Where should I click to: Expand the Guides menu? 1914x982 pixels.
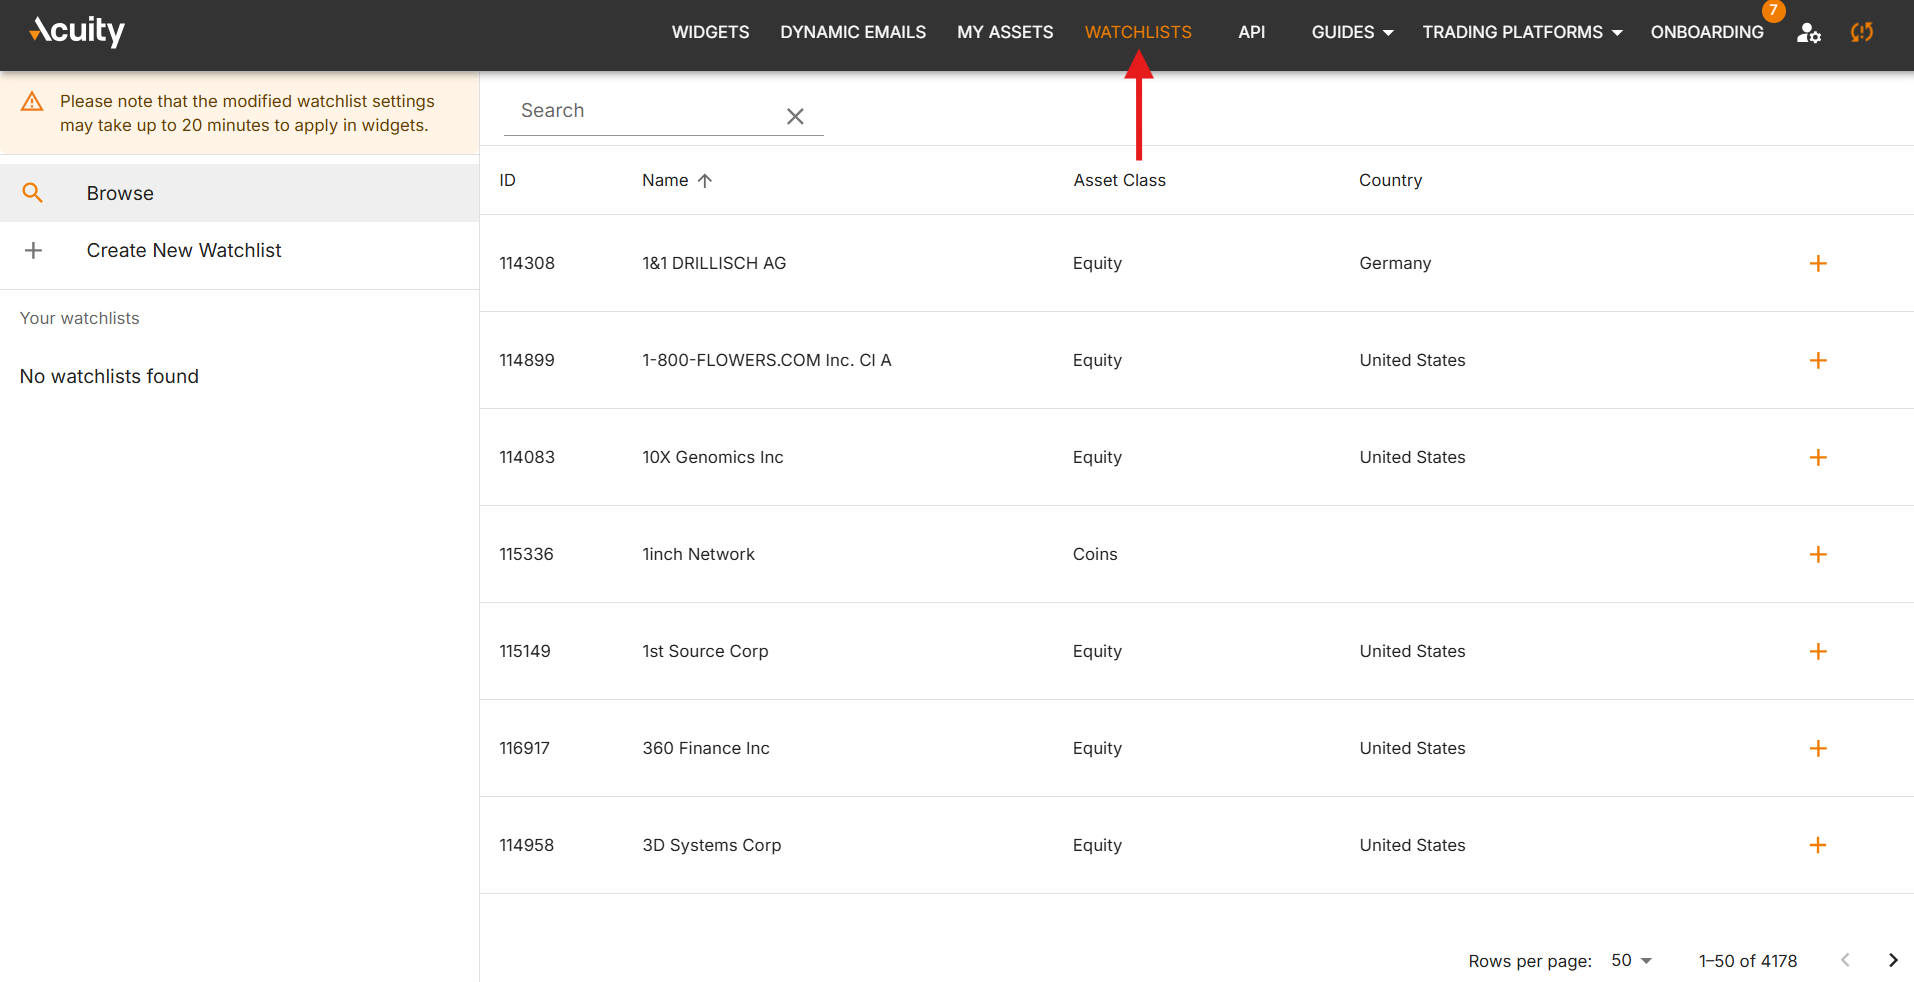[1352, 32]
